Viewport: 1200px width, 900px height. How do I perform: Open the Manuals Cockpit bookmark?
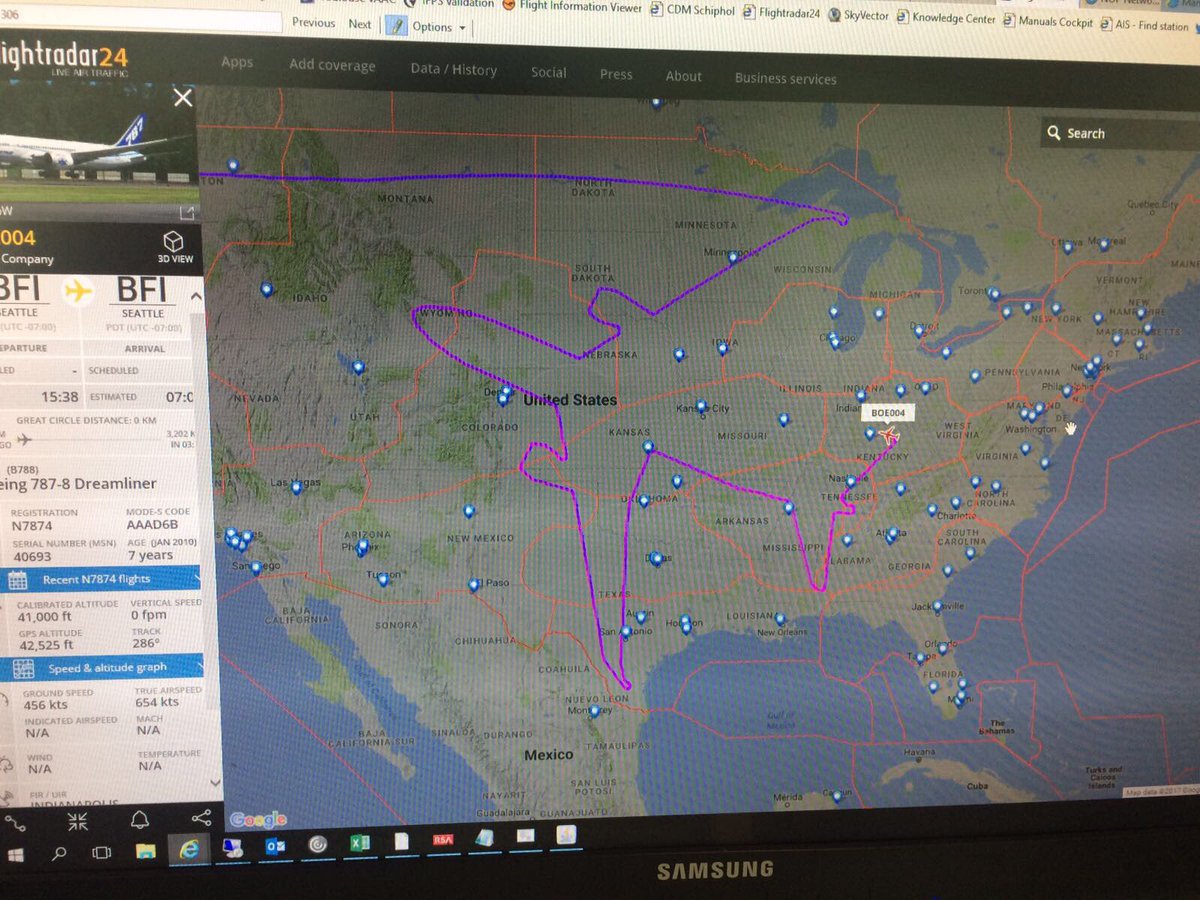pyautogui.click(x=1047, y=21)
